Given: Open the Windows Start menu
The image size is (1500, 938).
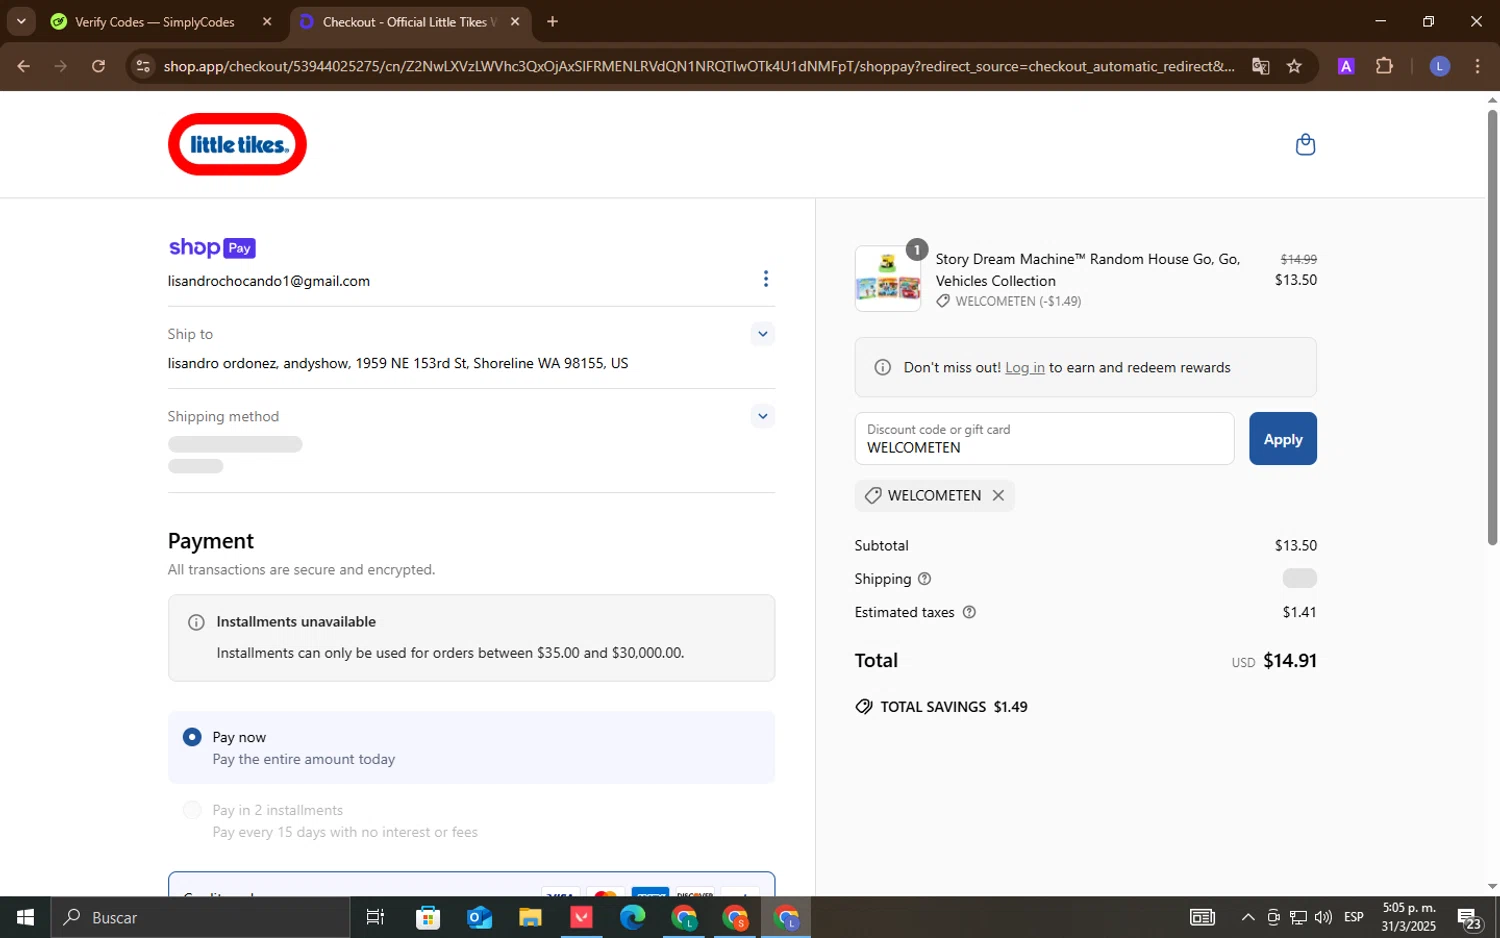Looking at the screenshot, I should pos(25,917).
